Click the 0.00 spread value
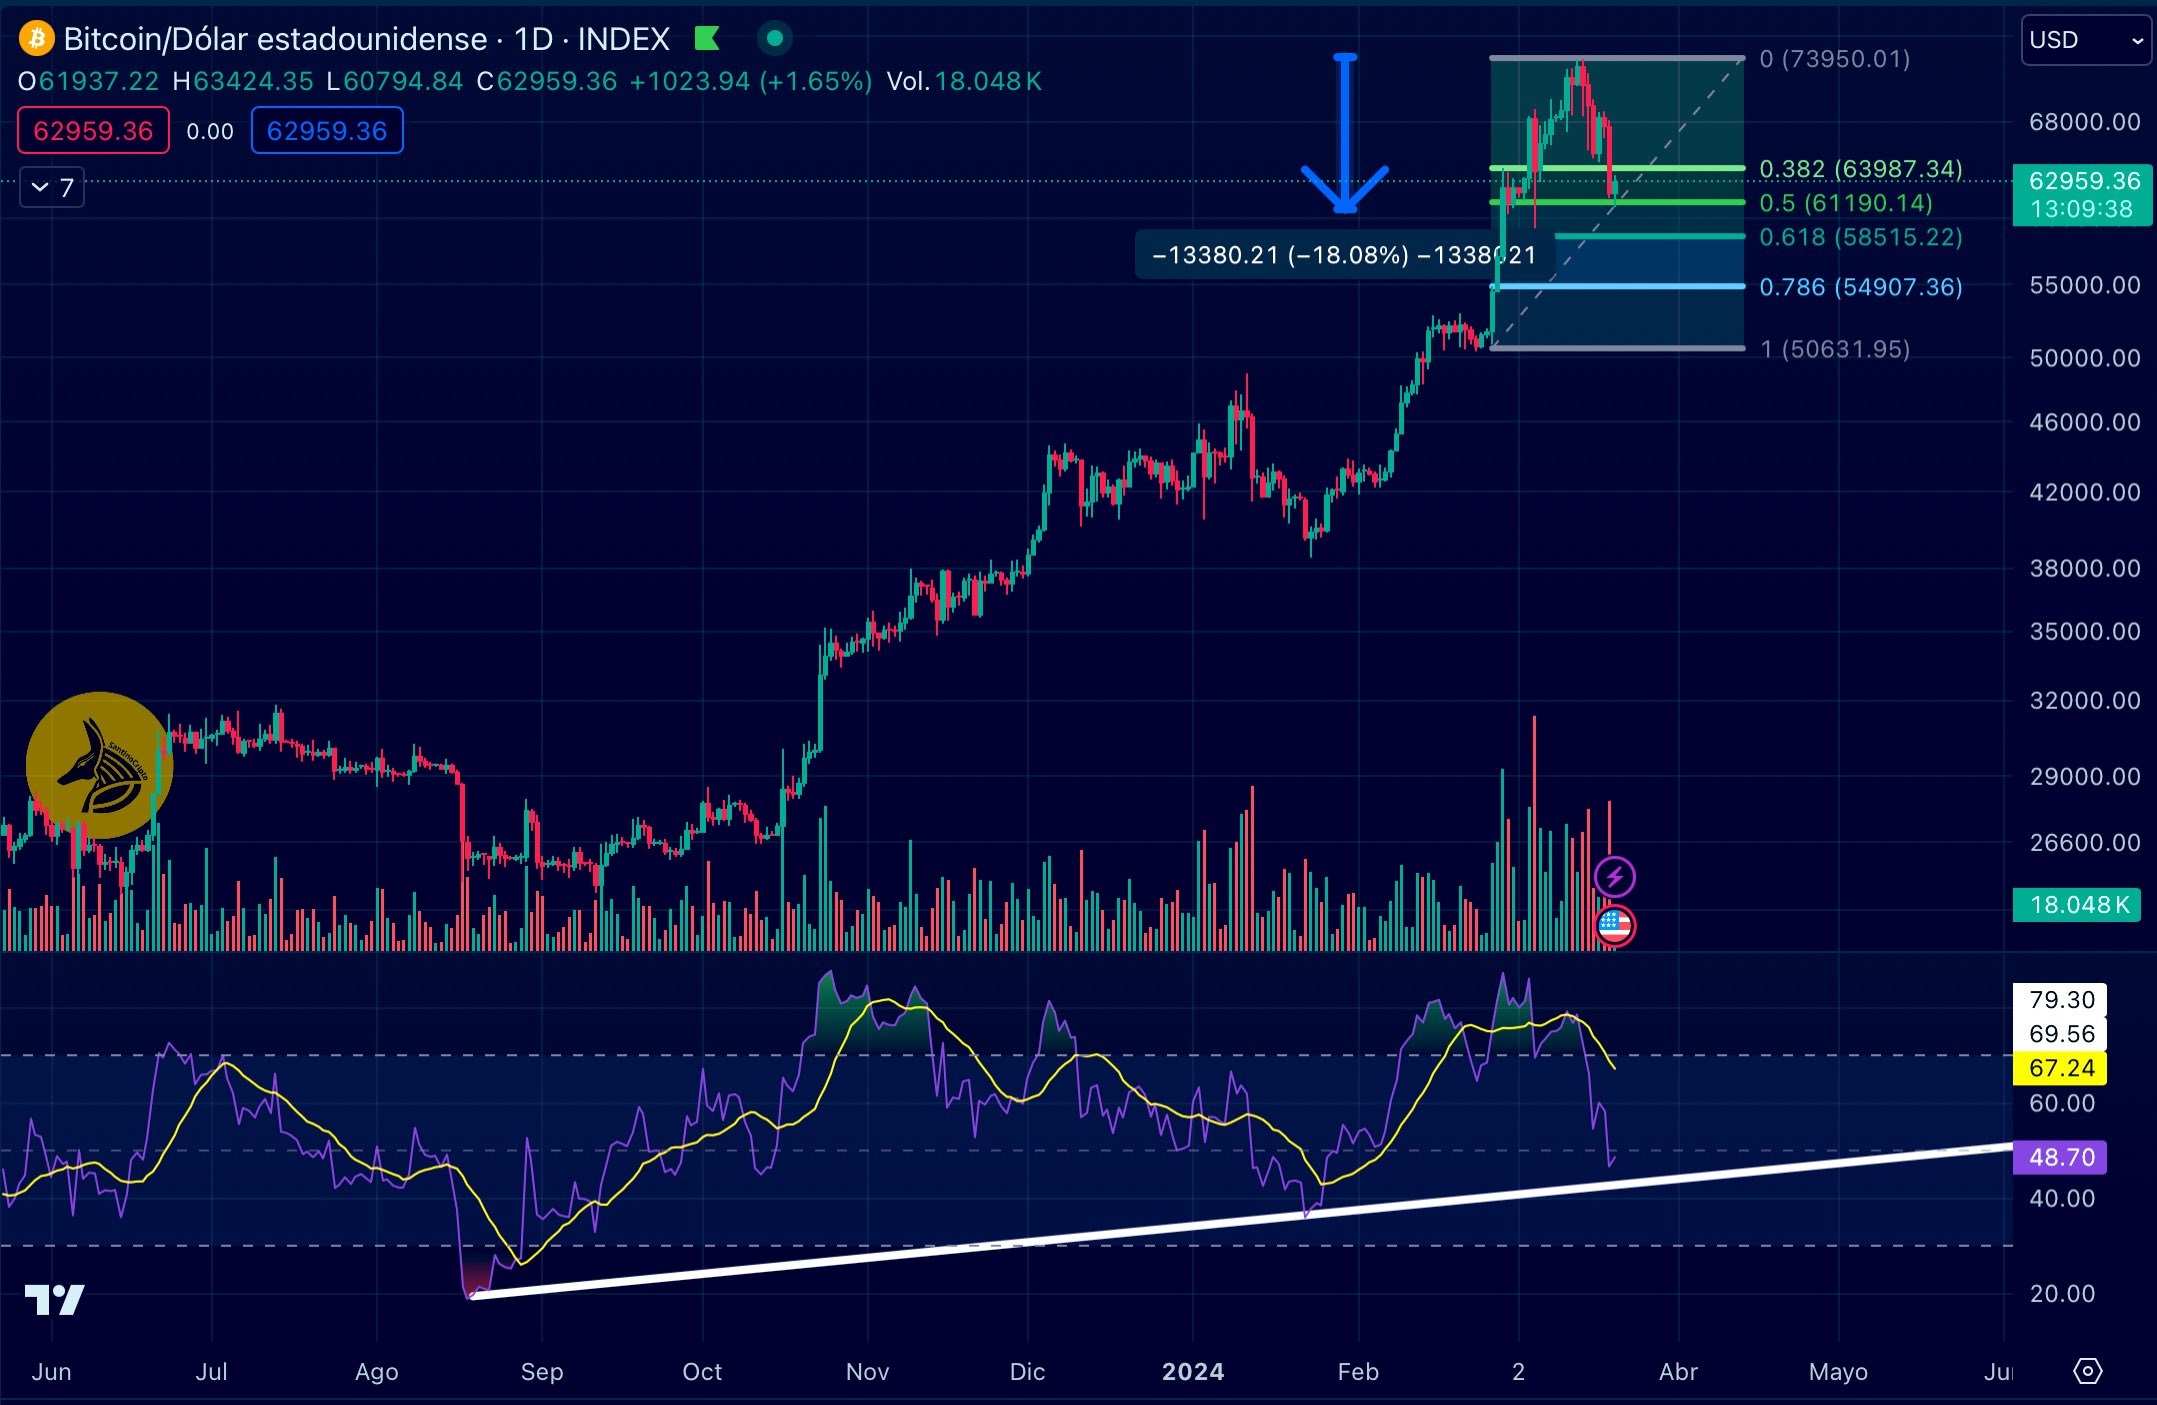The image size is (2157, 1405). pyautogui.click(x=210, y=131)
